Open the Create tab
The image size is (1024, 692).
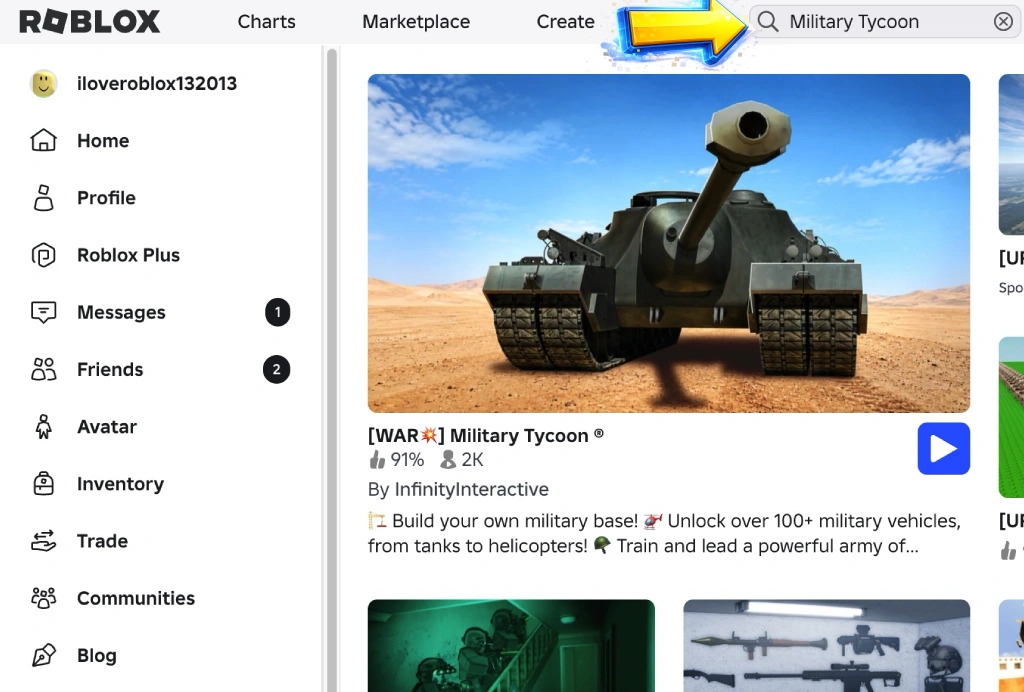click(x=566, y=22)
